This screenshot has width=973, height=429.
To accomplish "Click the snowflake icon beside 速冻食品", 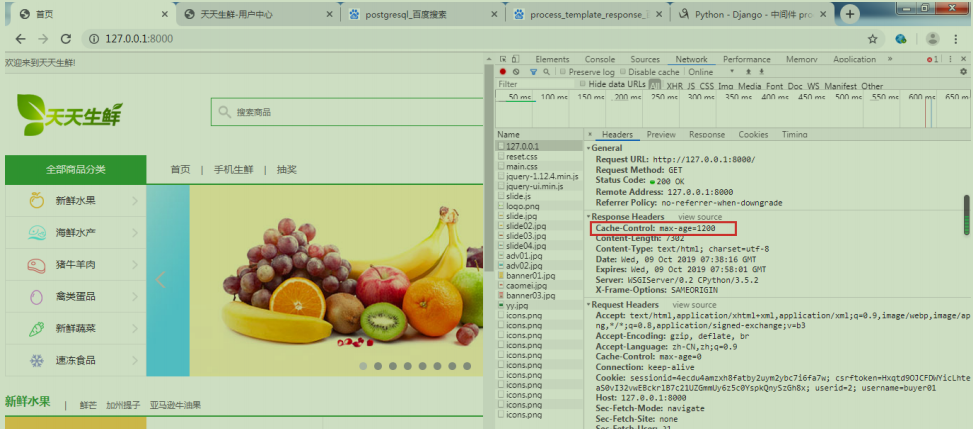I will coord(37,360).
